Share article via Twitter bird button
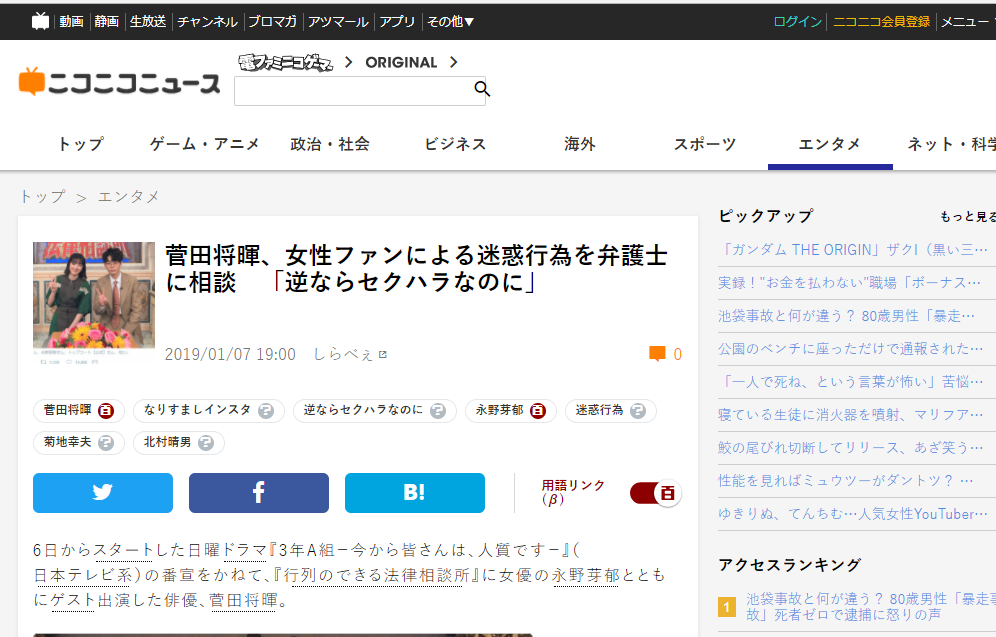This screenshot has height=637, width=996. point(102,493)
